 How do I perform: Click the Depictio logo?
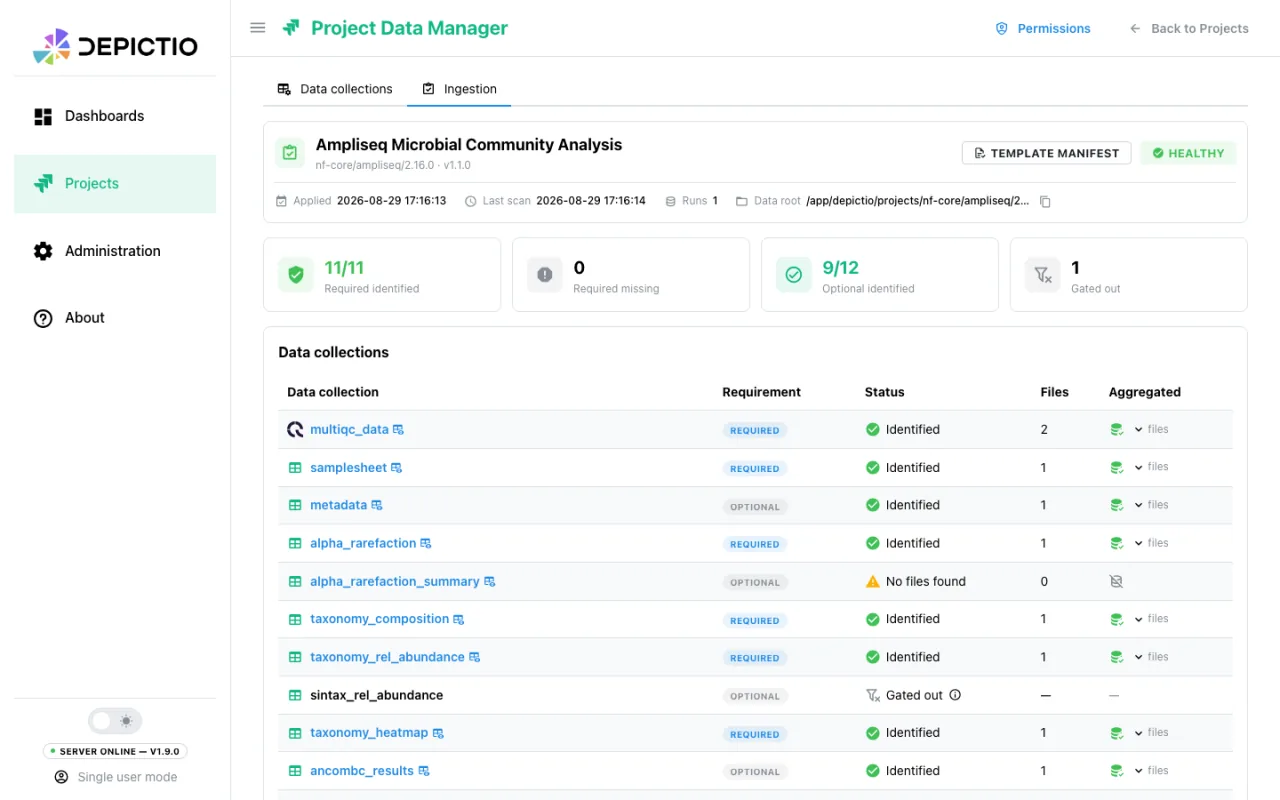[115, 46]
